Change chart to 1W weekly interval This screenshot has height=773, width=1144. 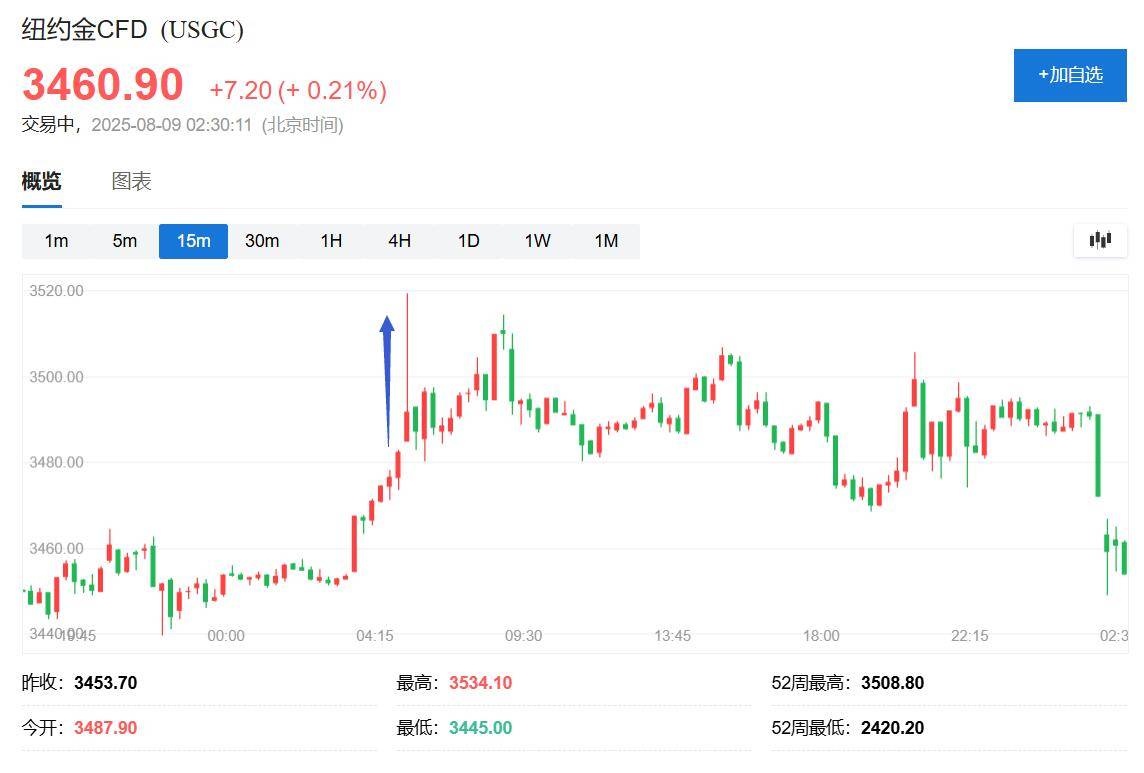537,241
